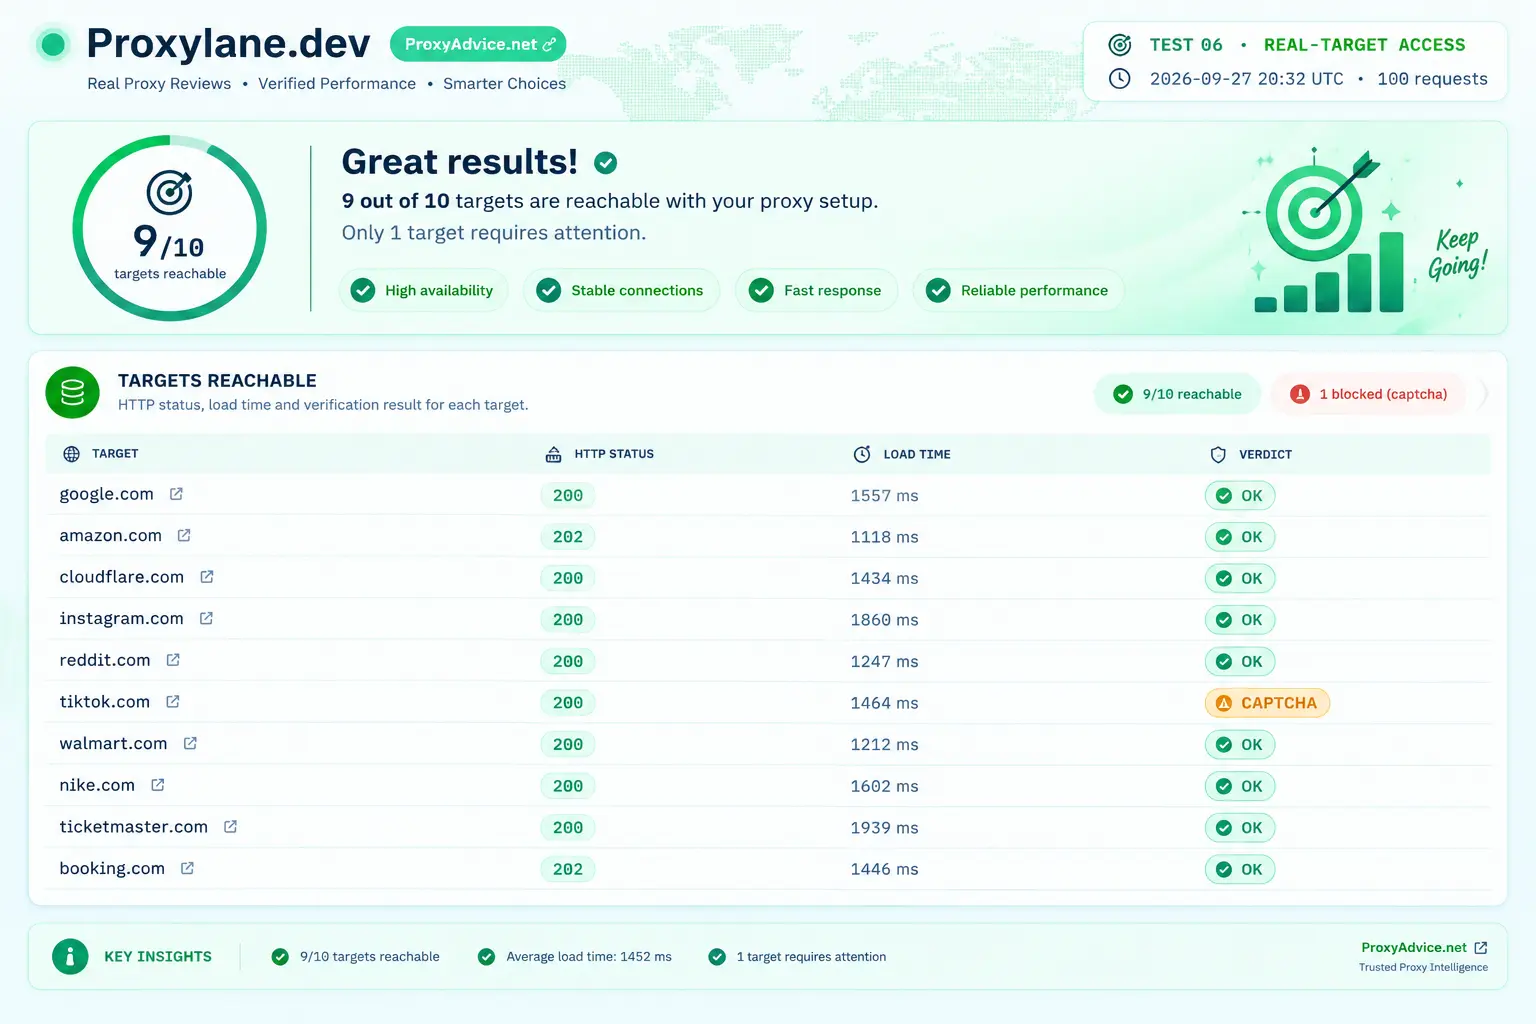The width and height of the screenshot is (1536, 1024).
Task: Click the globe icon in TARGET header
Action: (71, 454)
